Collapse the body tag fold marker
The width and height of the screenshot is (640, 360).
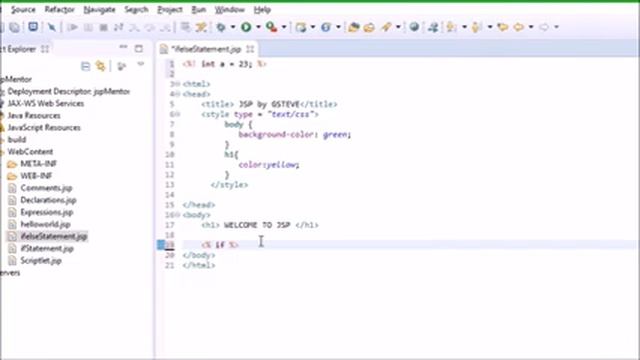tap(178, 215)
